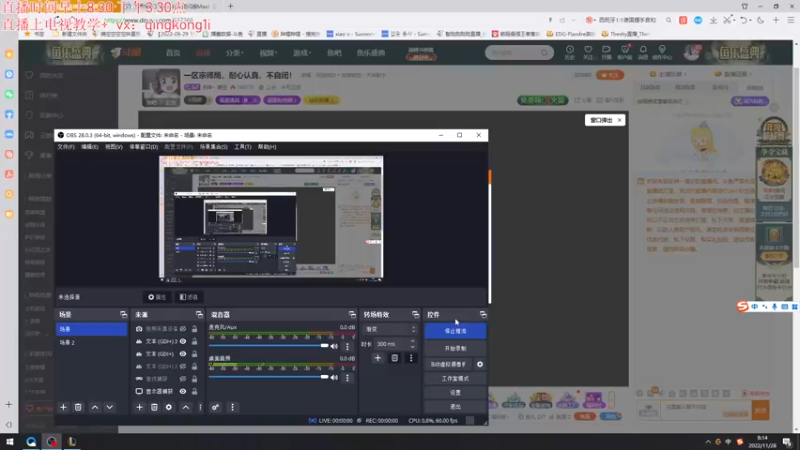Open the 桌面音频 channel three-dot options
Screen dimensions: 800x450
point(347,378)
